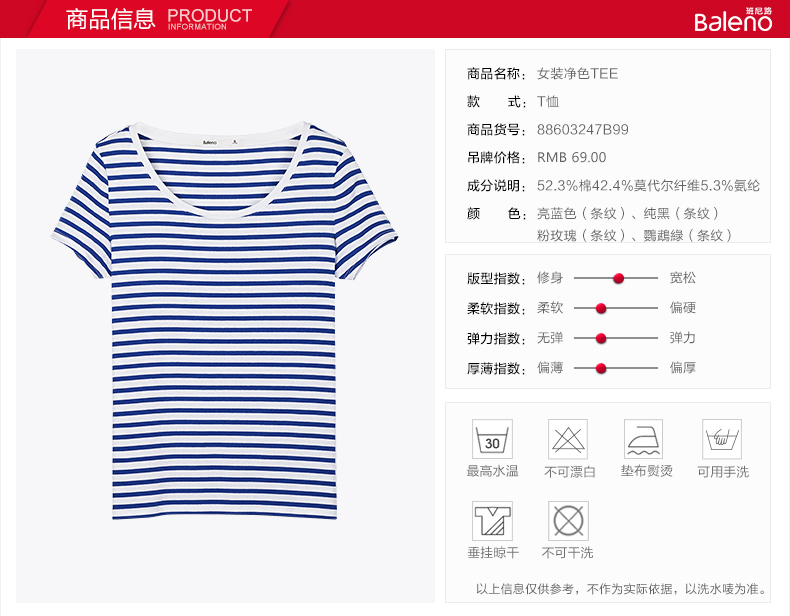The image size is (790, 616).
Task: Click the do-not-bleach triangle icon
Action: 568,439
